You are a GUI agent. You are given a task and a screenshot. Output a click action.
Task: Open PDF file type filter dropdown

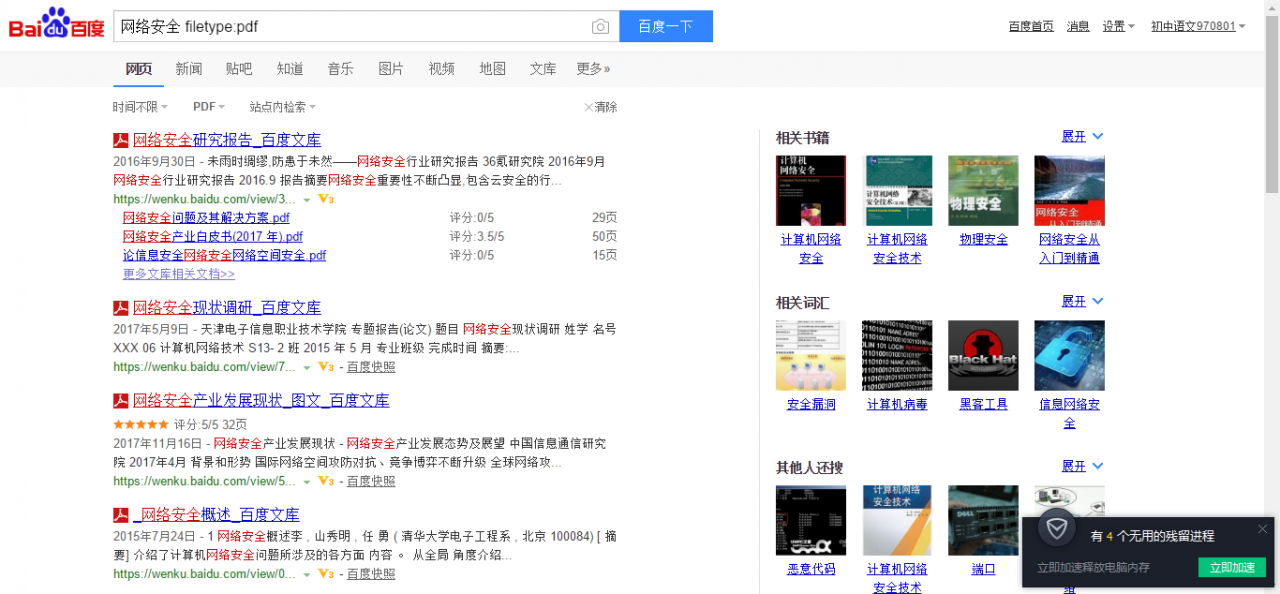(x=209, y=107)
